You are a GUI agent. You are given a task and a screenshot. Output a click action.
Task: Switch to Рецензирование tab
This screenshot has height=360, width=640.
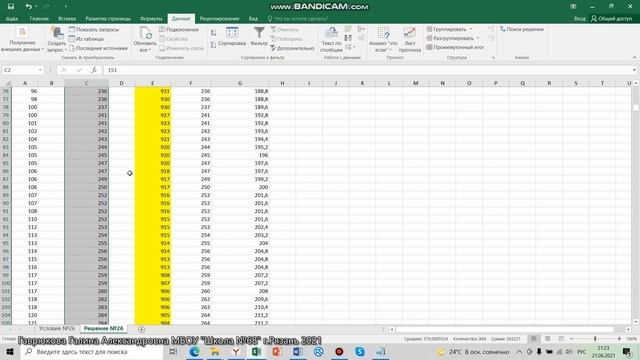pos(219,19)
